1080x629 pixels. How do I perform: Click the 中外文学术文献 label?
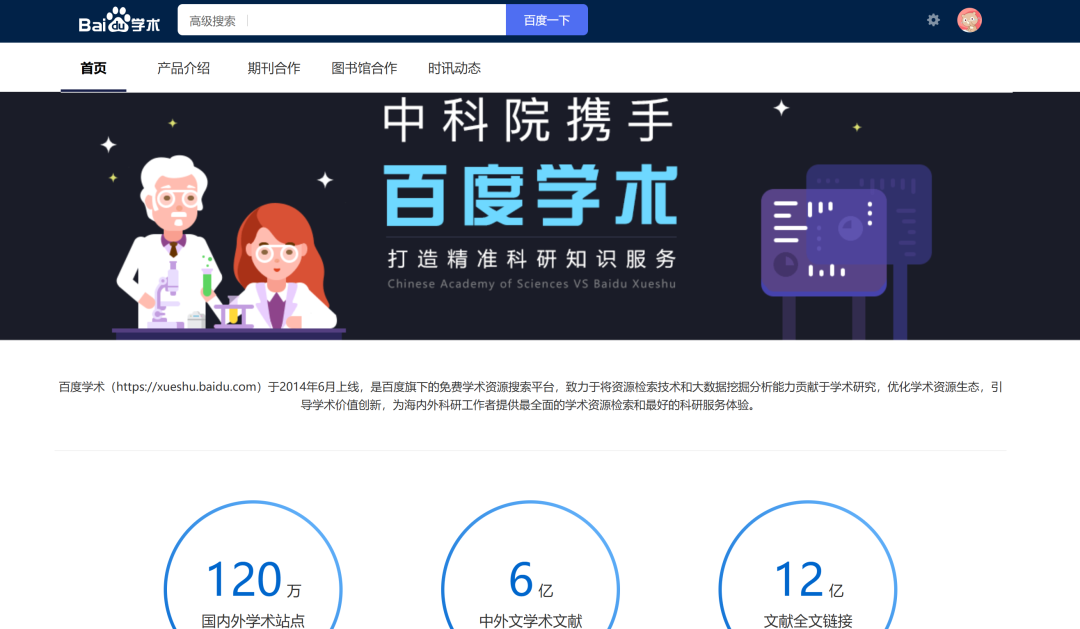point(530,621)
